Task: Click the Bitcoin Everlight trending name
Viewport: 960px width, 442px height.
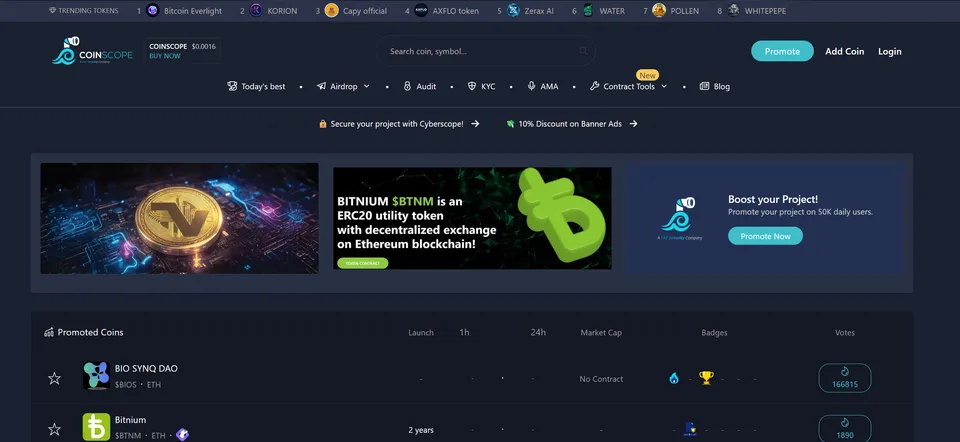Action: (x=193, y=10)
